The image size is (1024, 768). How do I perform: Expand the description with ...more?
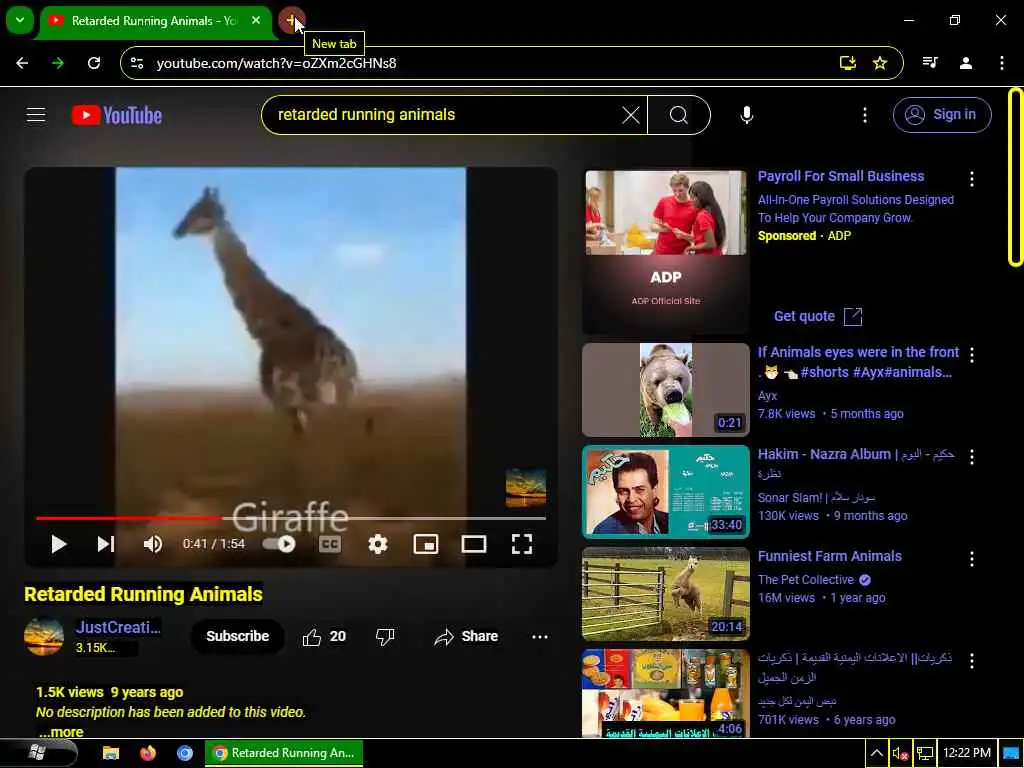[x=61, y=732]
